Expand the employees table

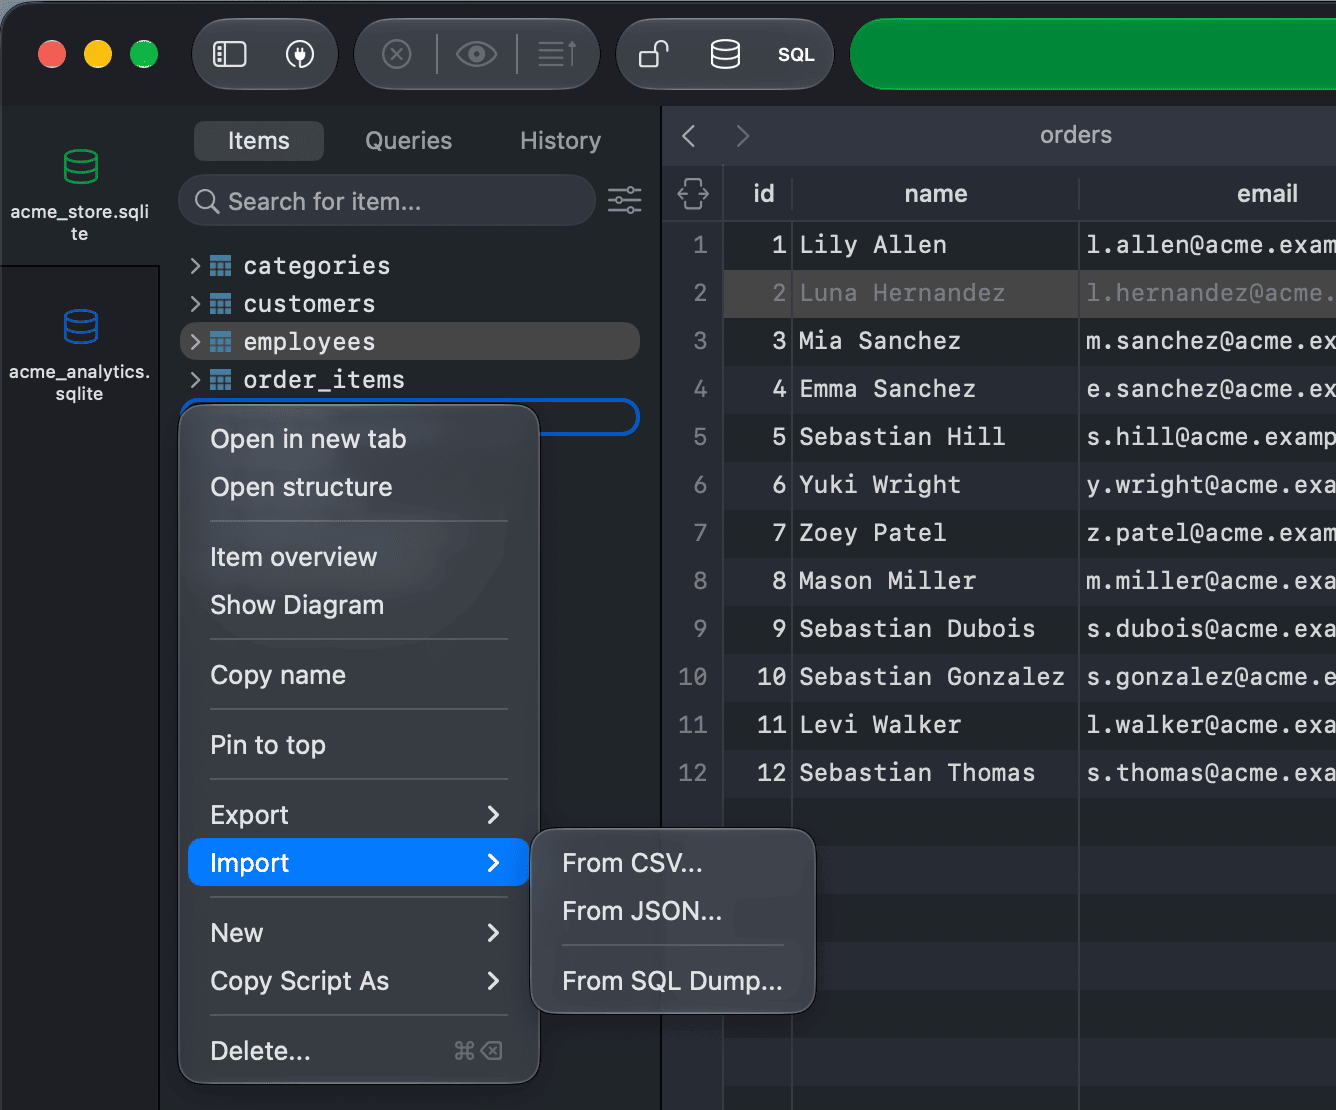click(195, 341)
